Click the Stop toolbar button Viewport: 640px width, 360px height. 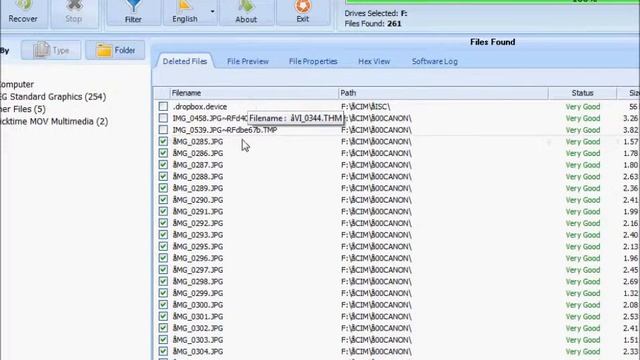[x=73, y=13]
